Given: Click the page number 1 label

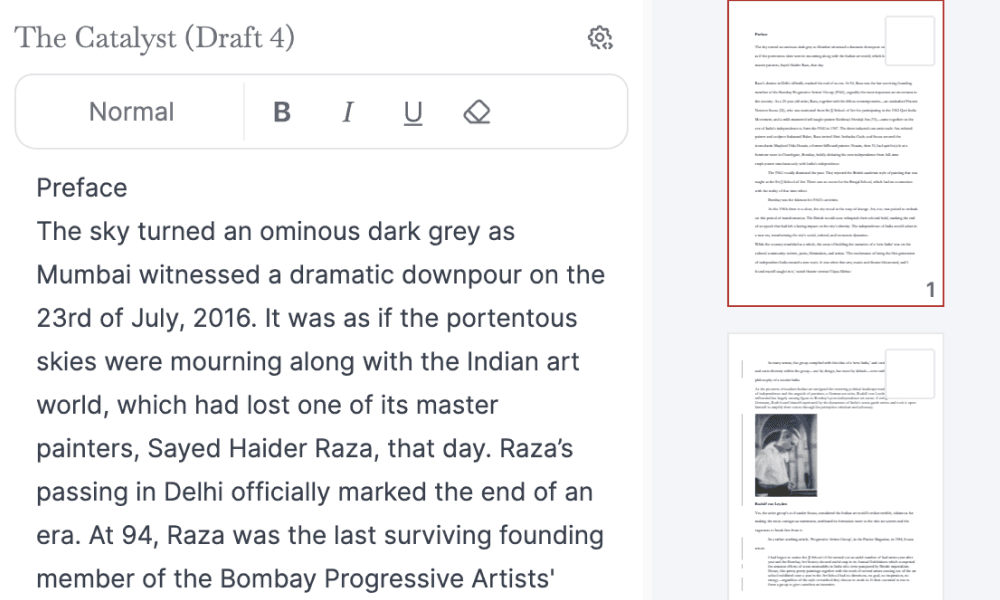Looking at the screenshot, I should [x=930, y=290].
